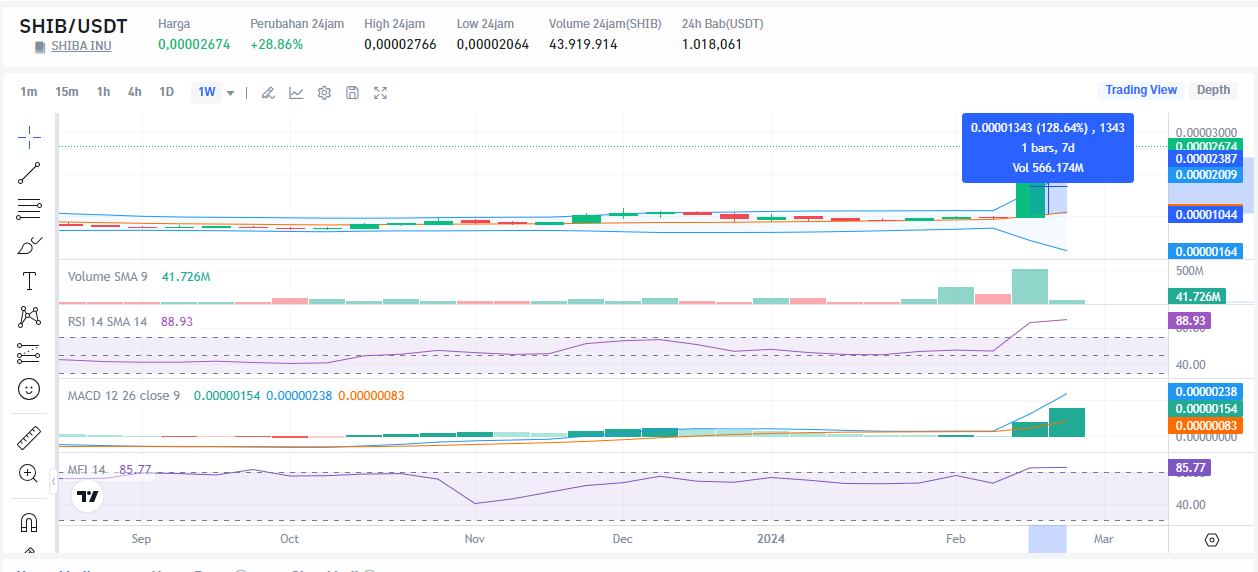Click the Nov label on time axis

point(475,539)
